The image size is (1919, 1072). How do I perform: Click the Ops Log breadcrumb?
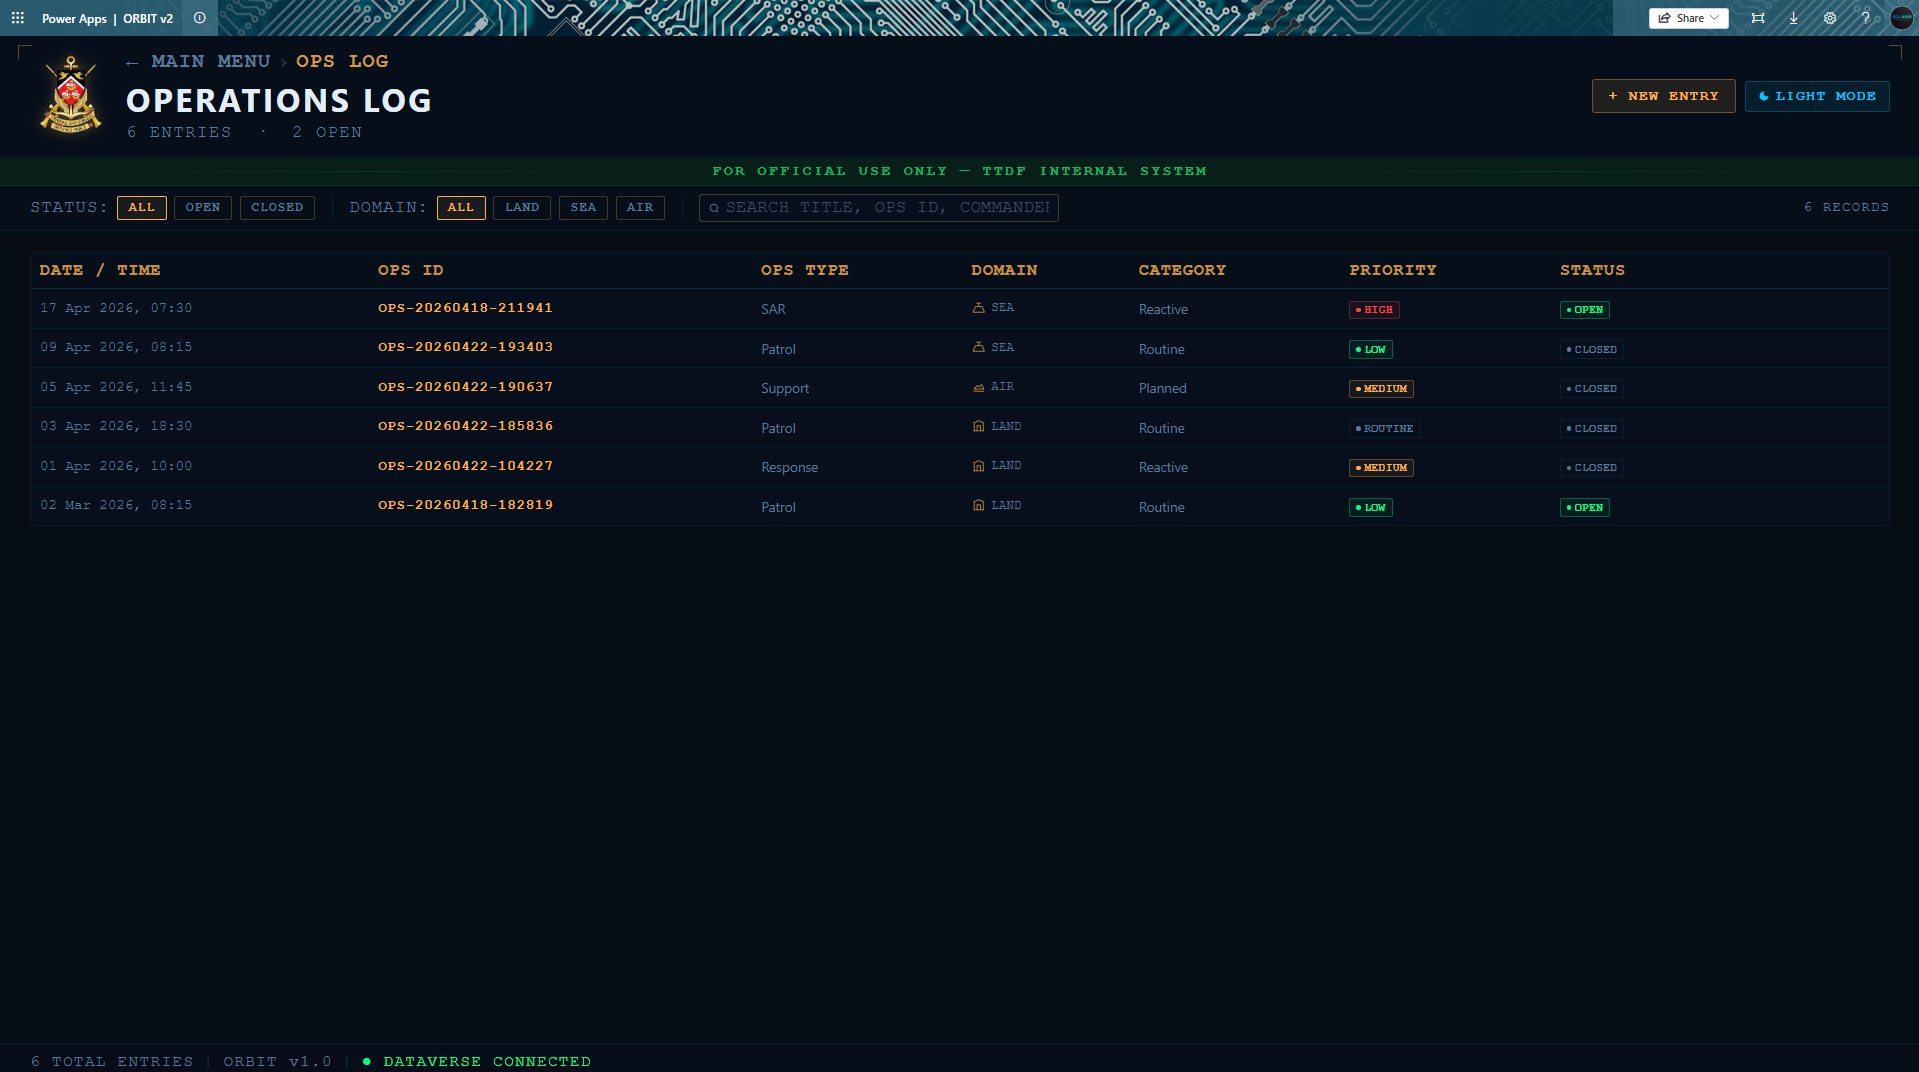coord(342,62)
